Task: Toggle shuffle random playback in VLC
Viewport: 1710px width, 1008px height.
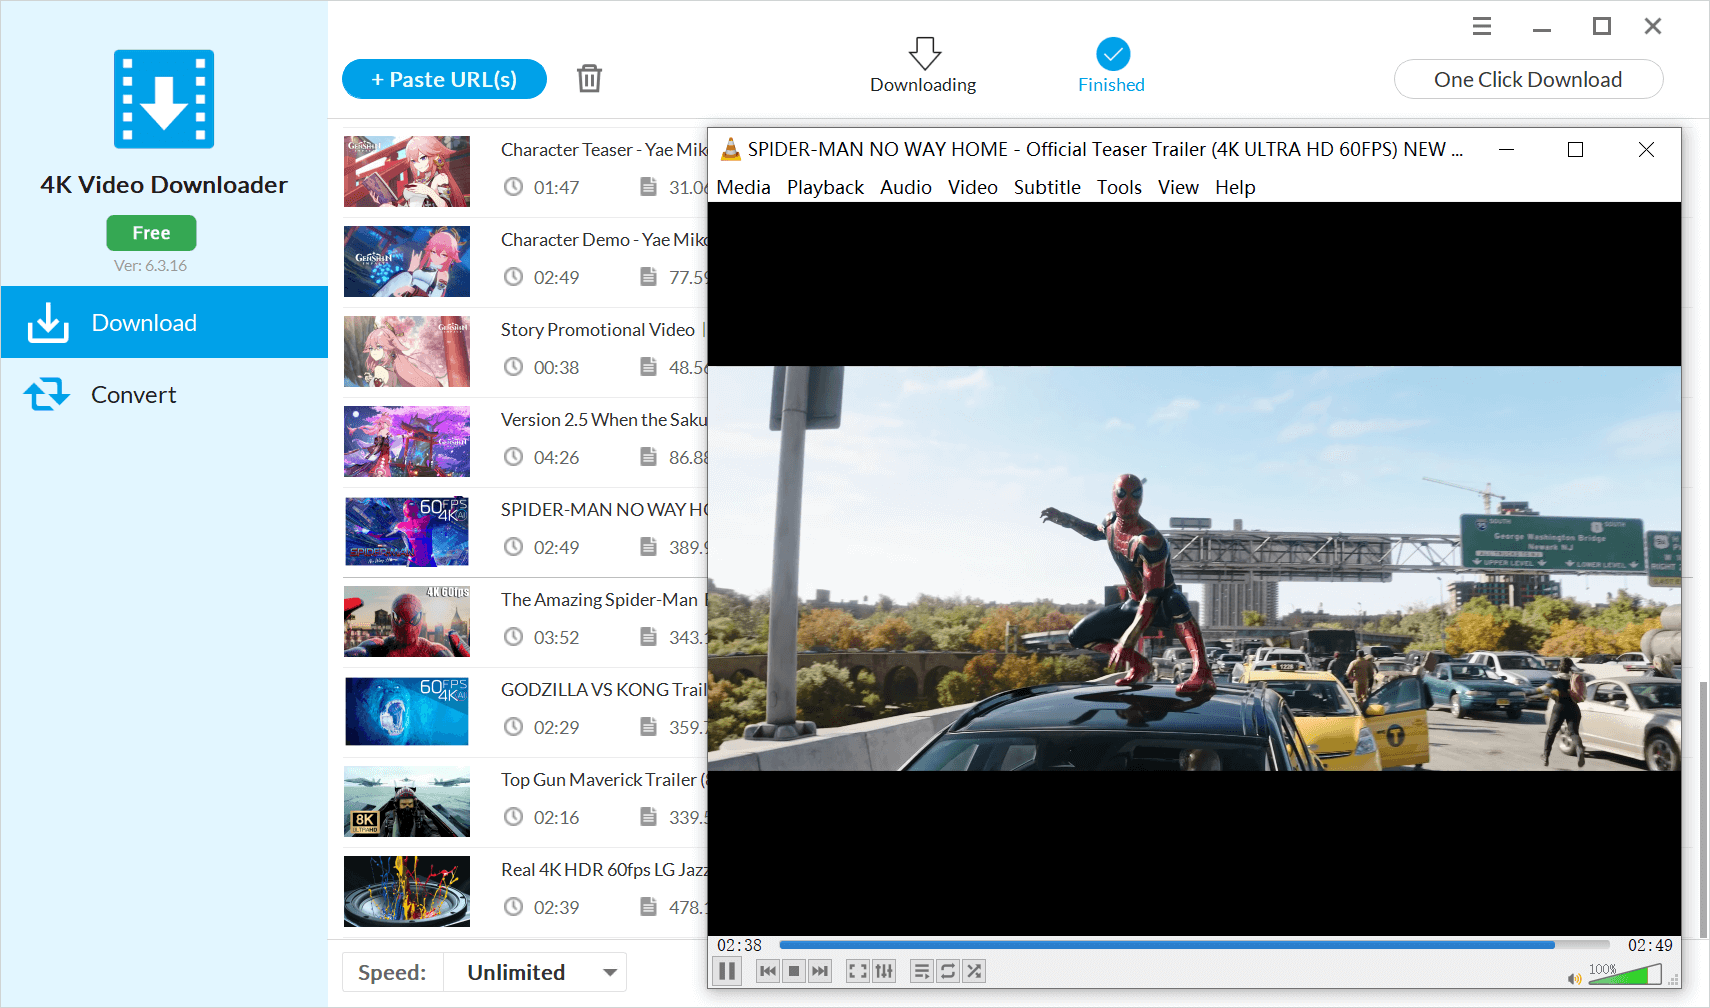Action: [x=974, y=971]
